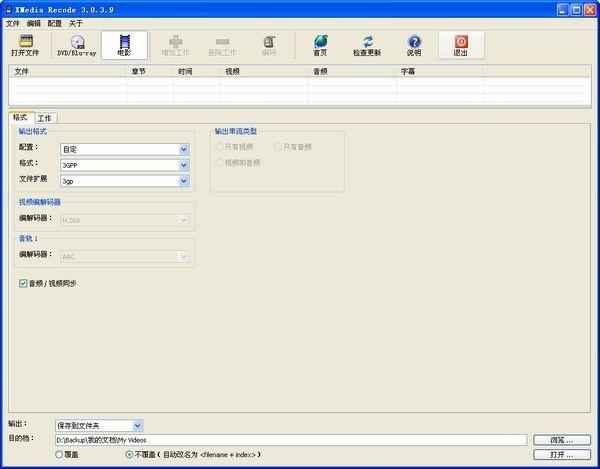Close the XMedia Recode window
The height and width of the screenshot is (469, 600).
pos(590,10)
